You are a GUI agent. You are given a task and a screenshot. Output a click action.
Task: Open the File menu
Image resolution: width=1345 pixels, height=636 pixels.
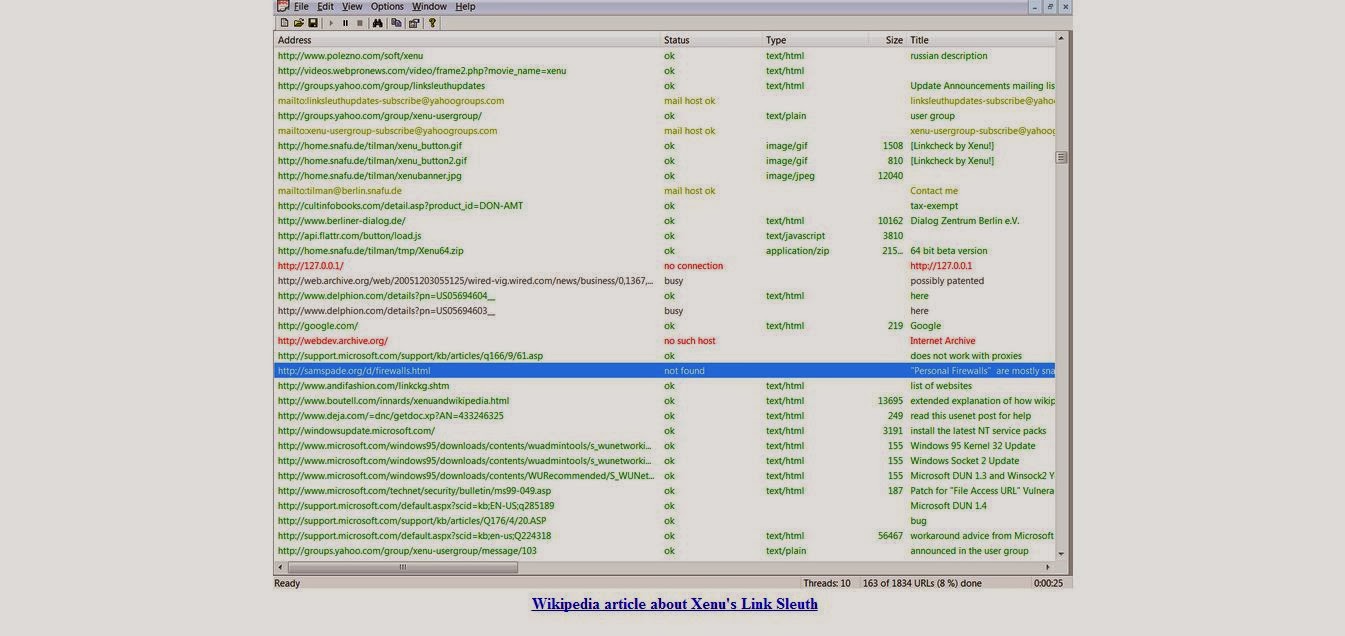pyautogui.click(x=301, y=6)
